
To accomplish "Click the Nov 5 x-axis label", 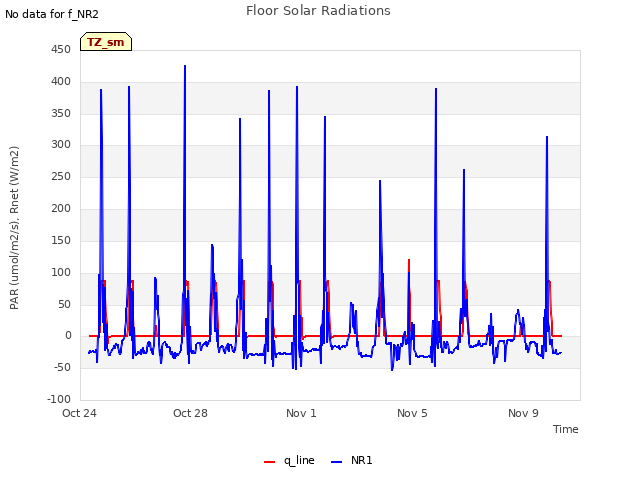I will tap(412, 413).
